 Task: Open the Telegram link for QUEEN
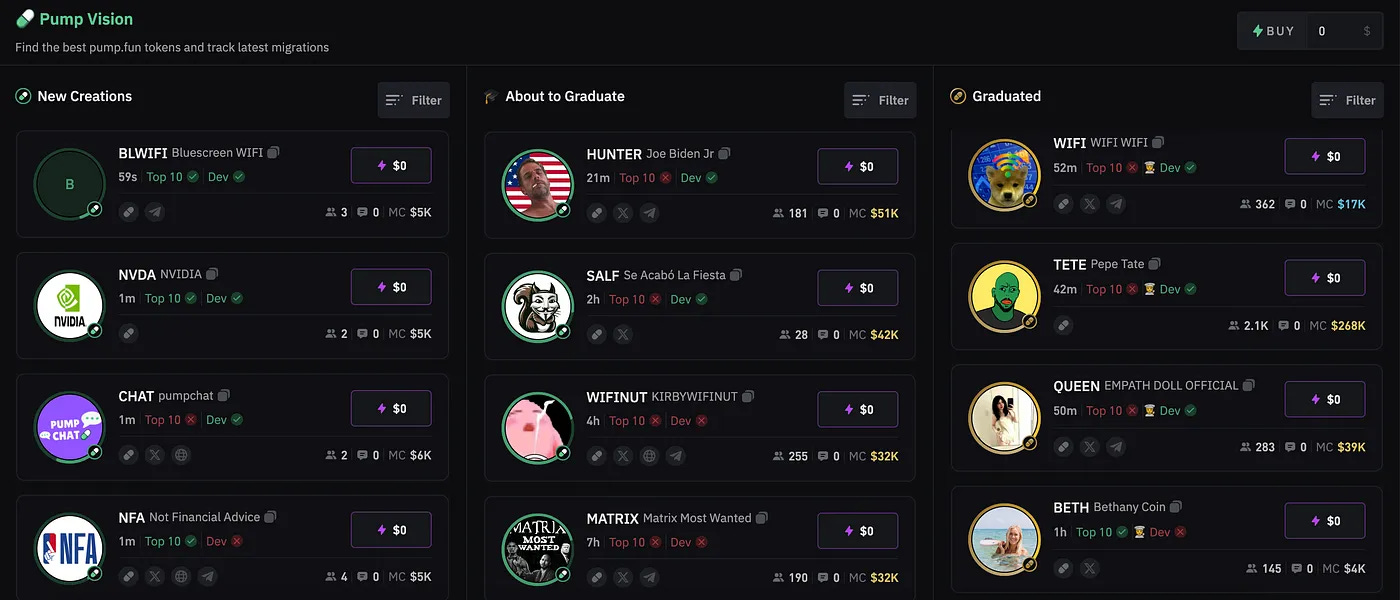tap(1115, 446)
